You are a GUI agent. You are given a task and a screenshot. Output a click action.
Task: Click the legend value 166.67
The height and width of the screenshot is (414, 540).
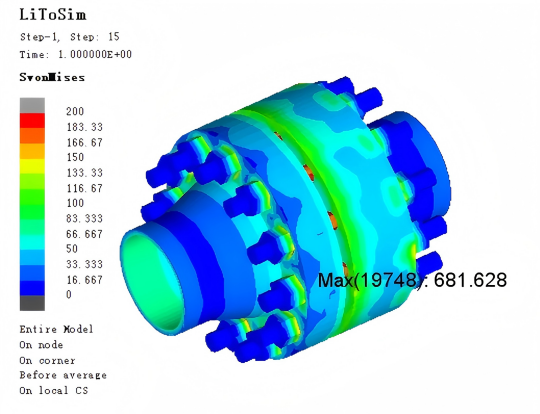85,142
